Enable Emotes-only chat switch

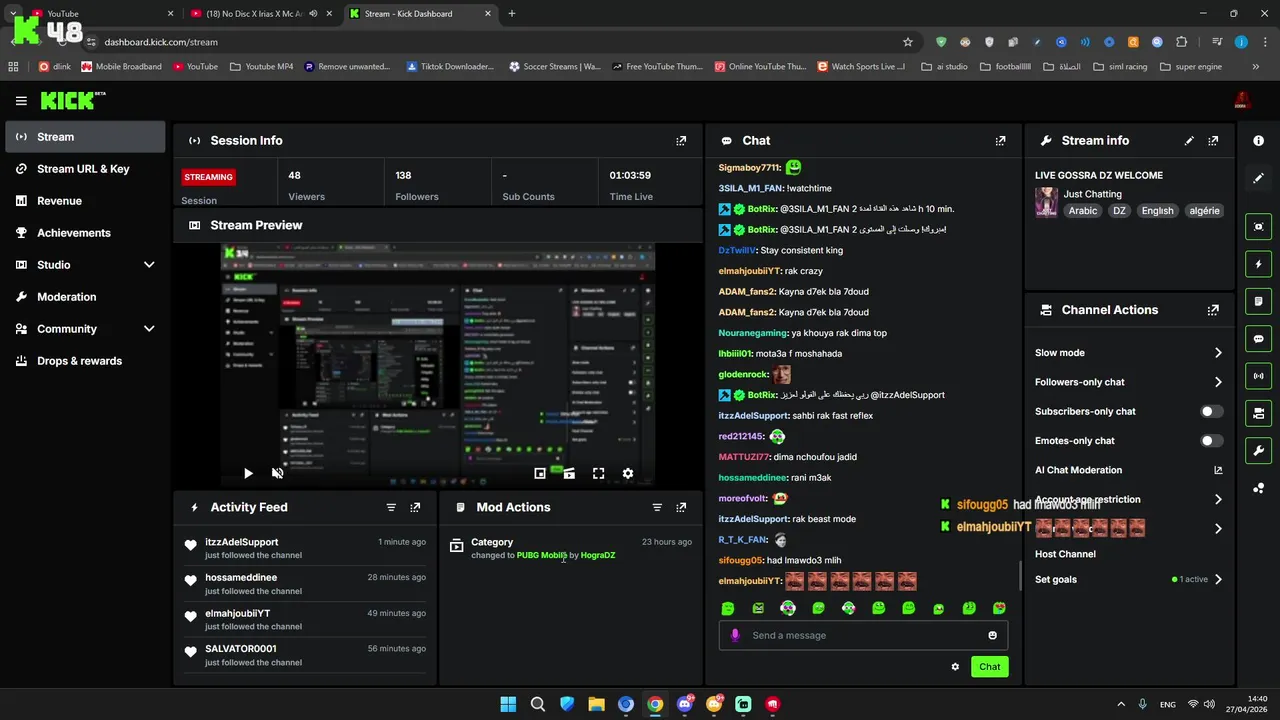[x=1211, y=441]
